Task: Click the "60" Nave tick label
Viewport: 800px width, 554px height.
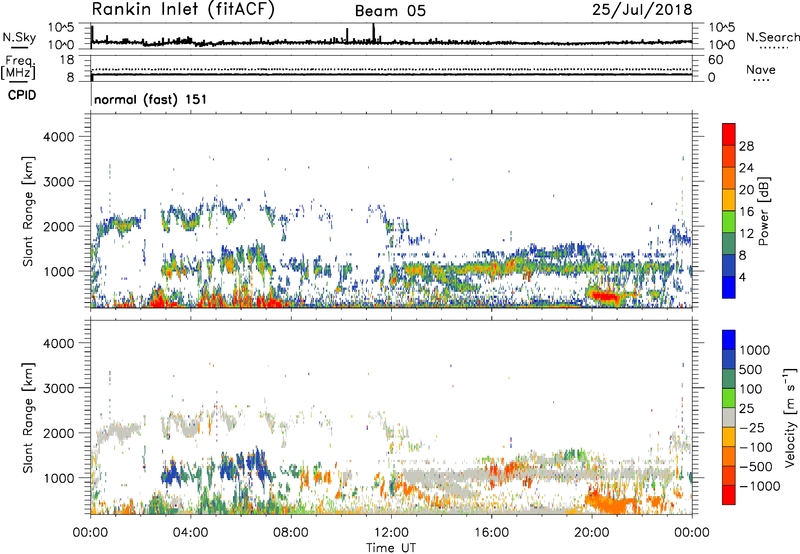Action: (x=715, y=60)
